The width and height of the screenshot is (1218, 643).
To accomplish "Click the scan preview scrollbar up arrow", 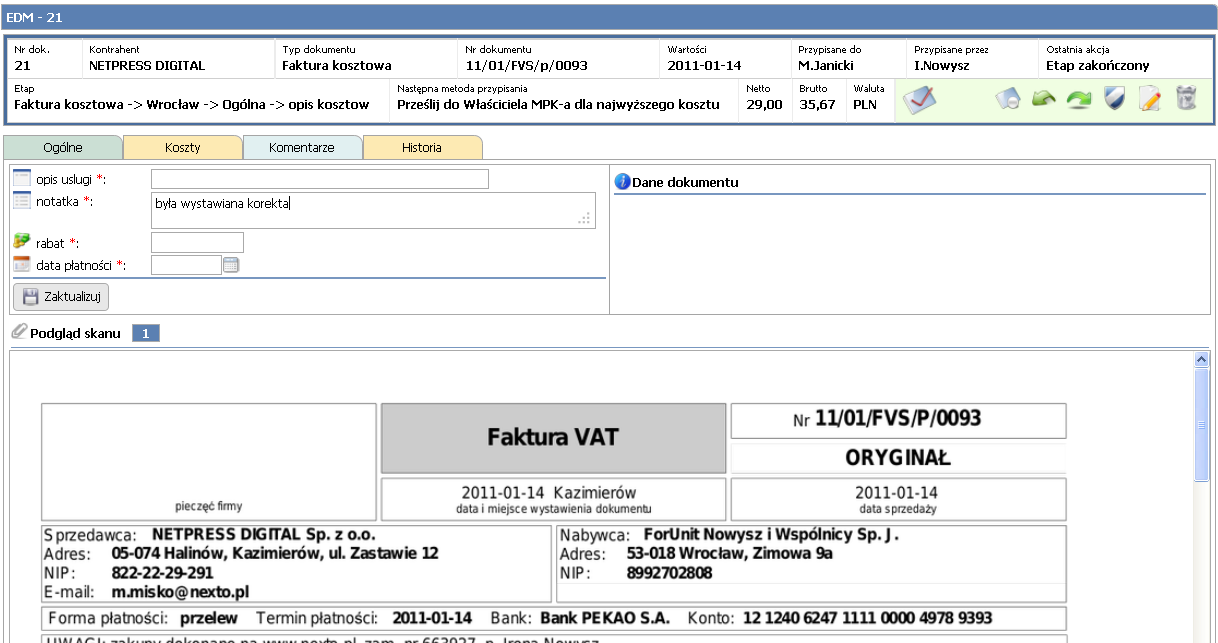I will tap(1202, 360).
